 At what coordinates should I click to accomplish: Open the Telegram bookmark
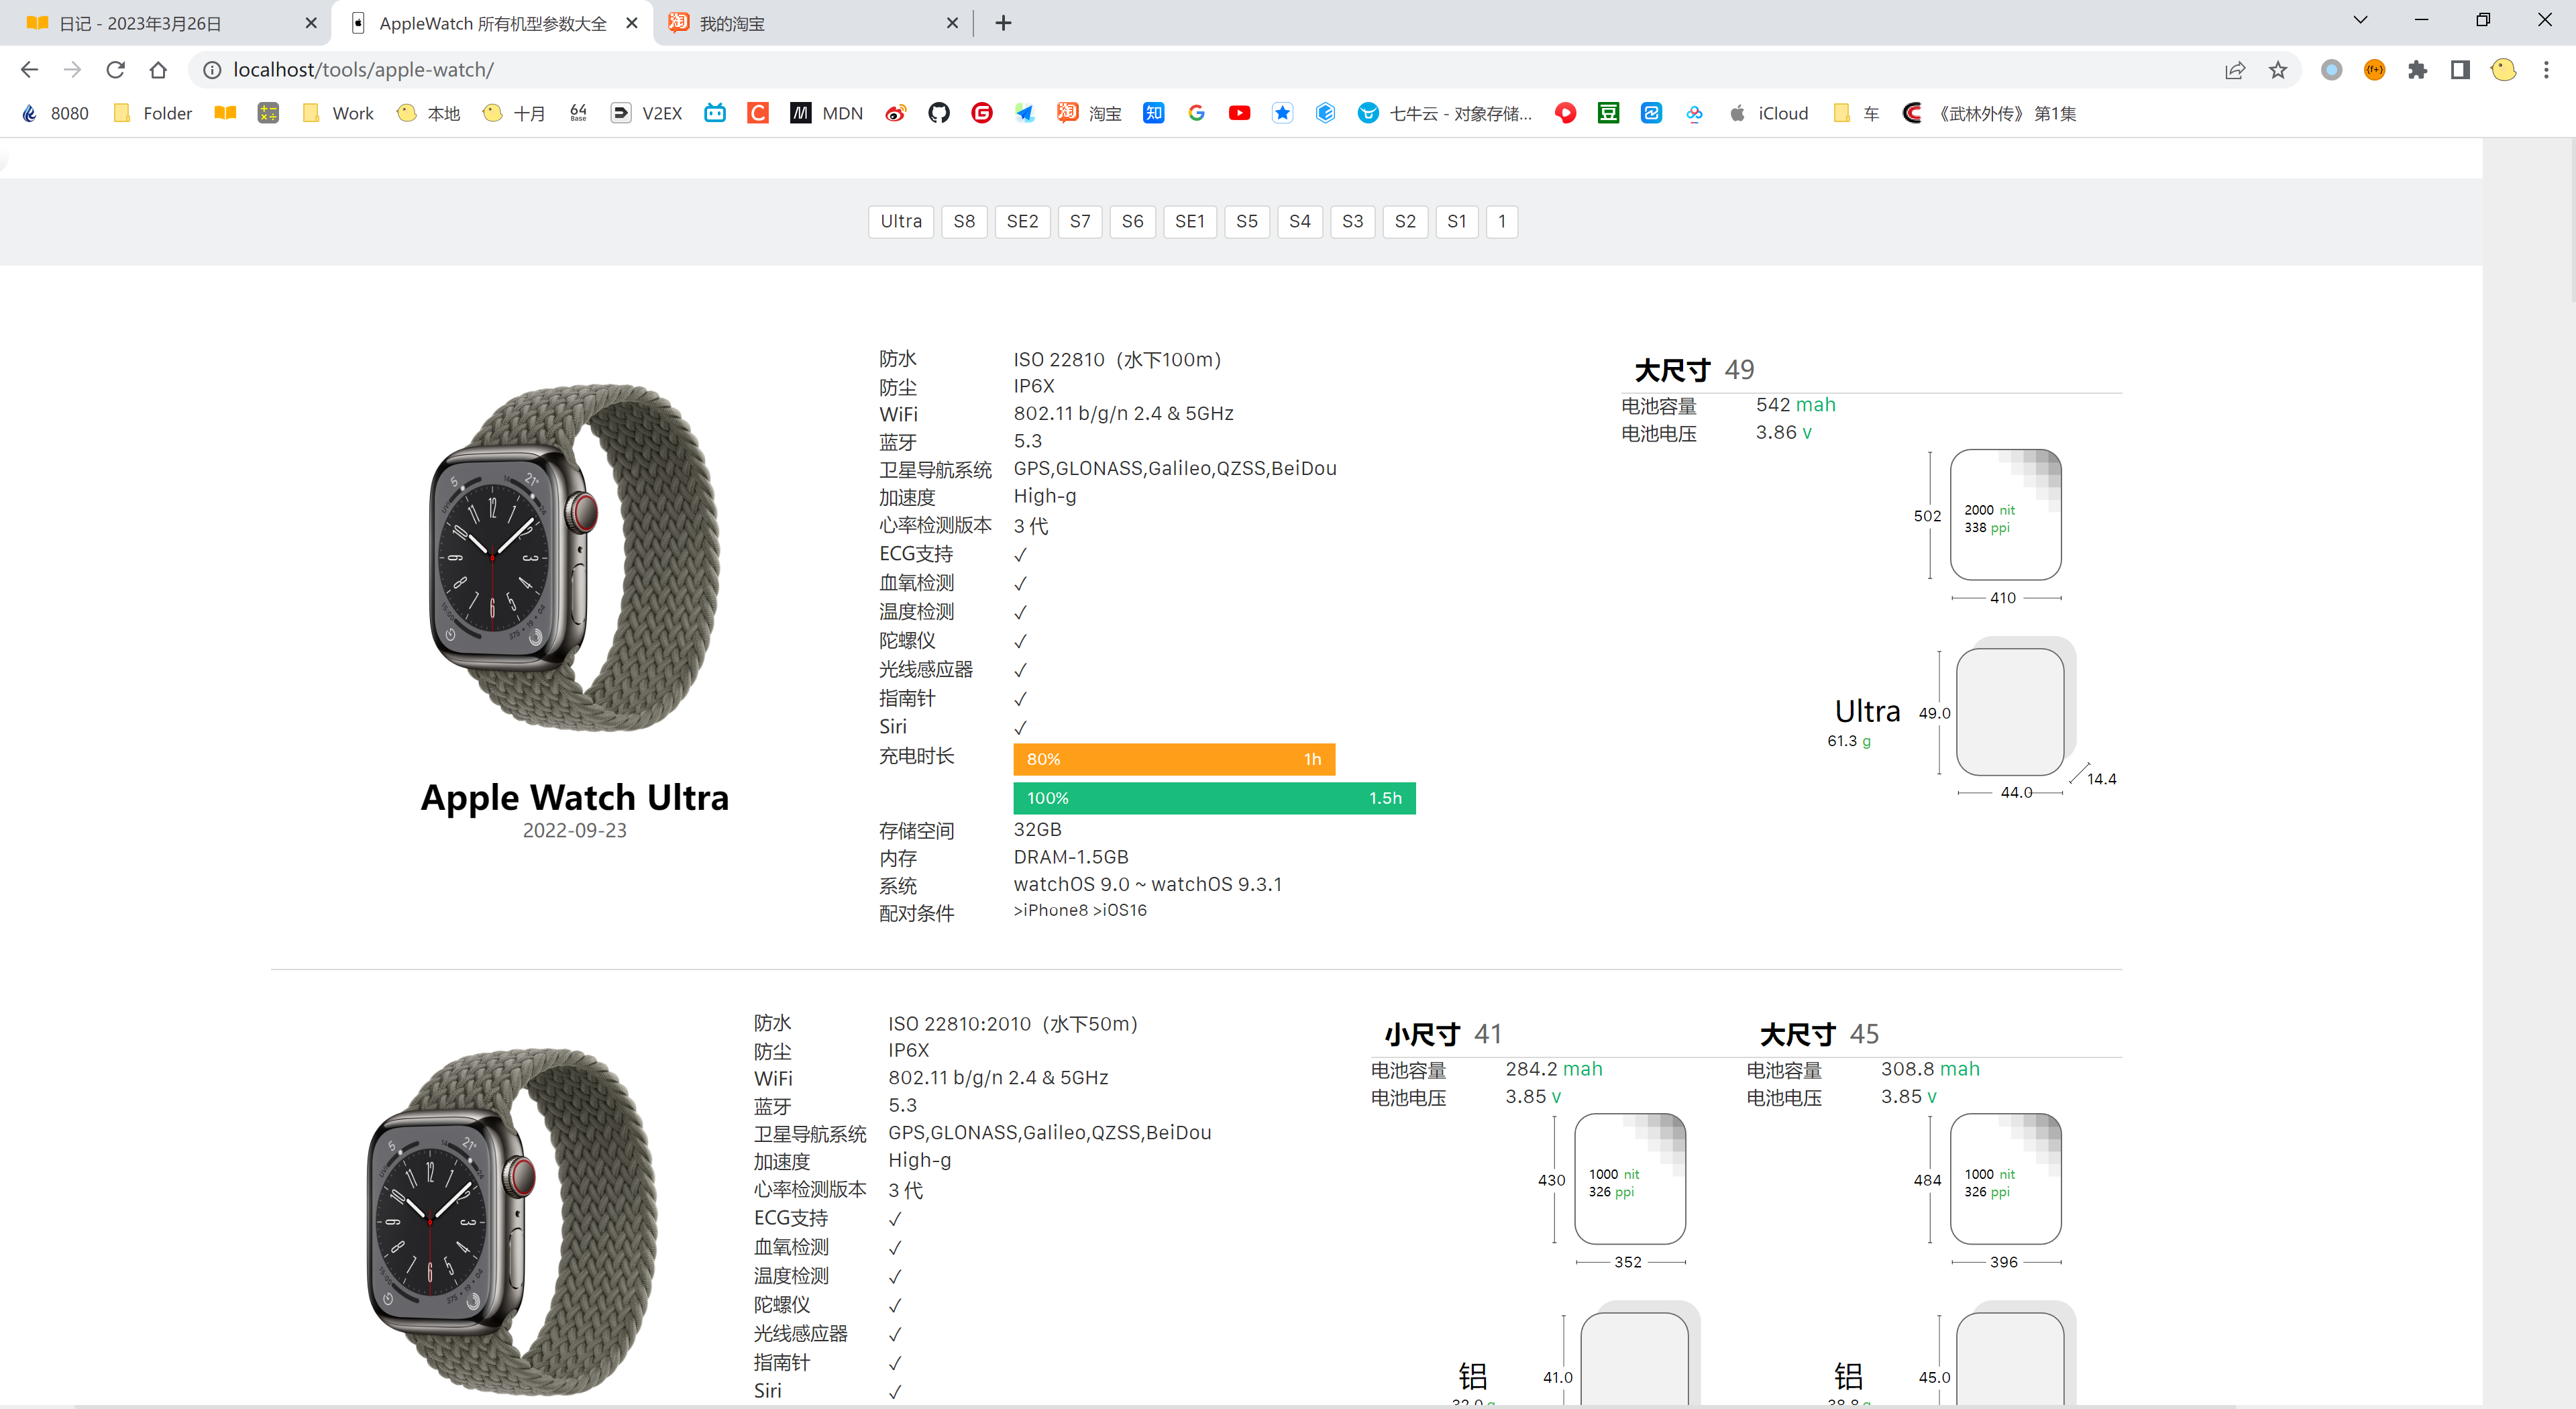pyautogui.click(x=1024, y=113)
